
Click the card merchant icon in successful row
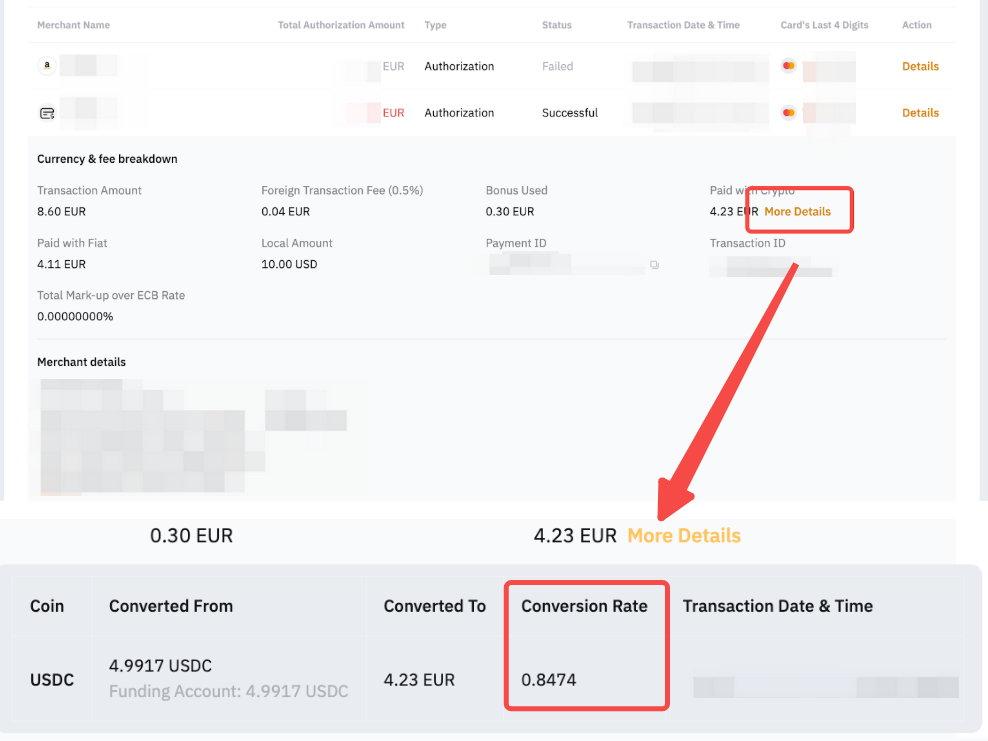[46, 113]
